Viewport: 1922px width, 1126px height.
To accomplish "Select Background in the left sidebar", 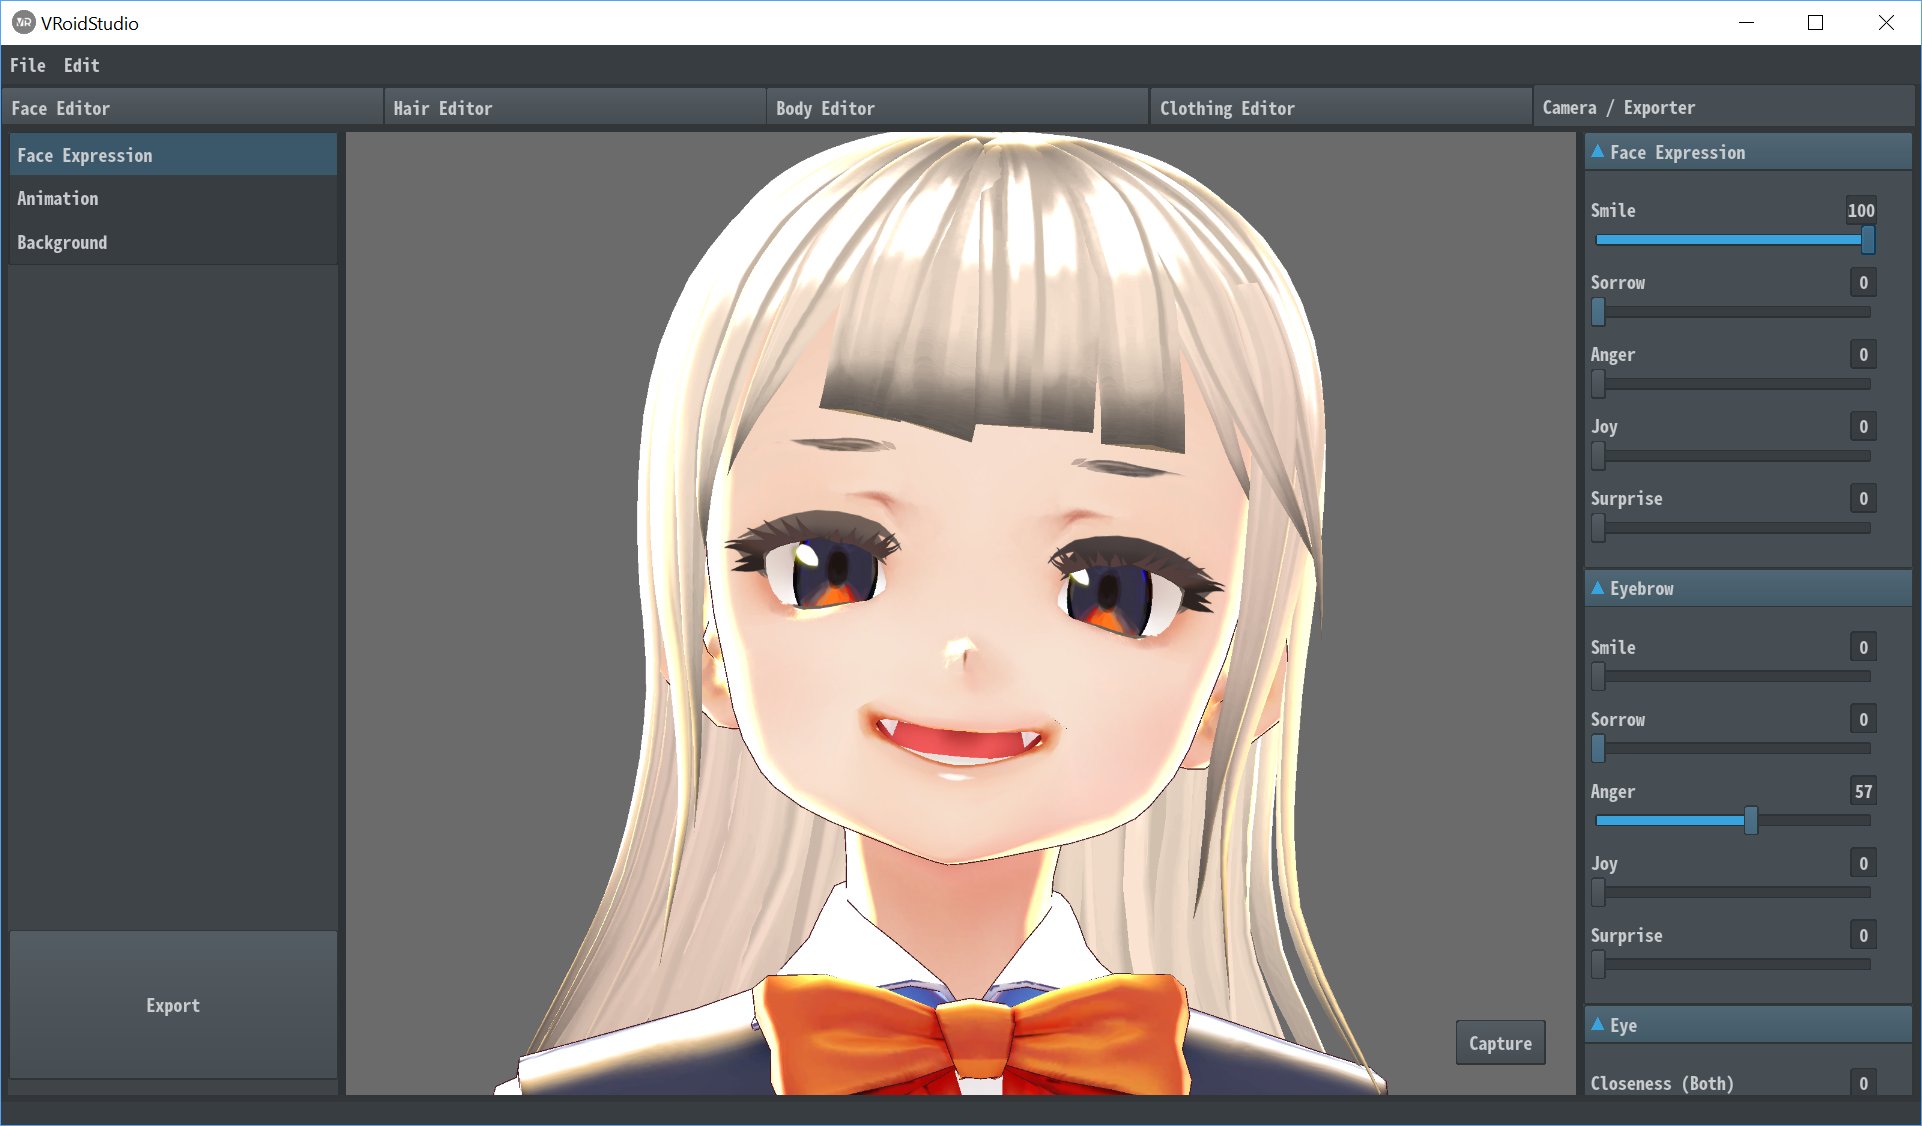I will point(62,242).
